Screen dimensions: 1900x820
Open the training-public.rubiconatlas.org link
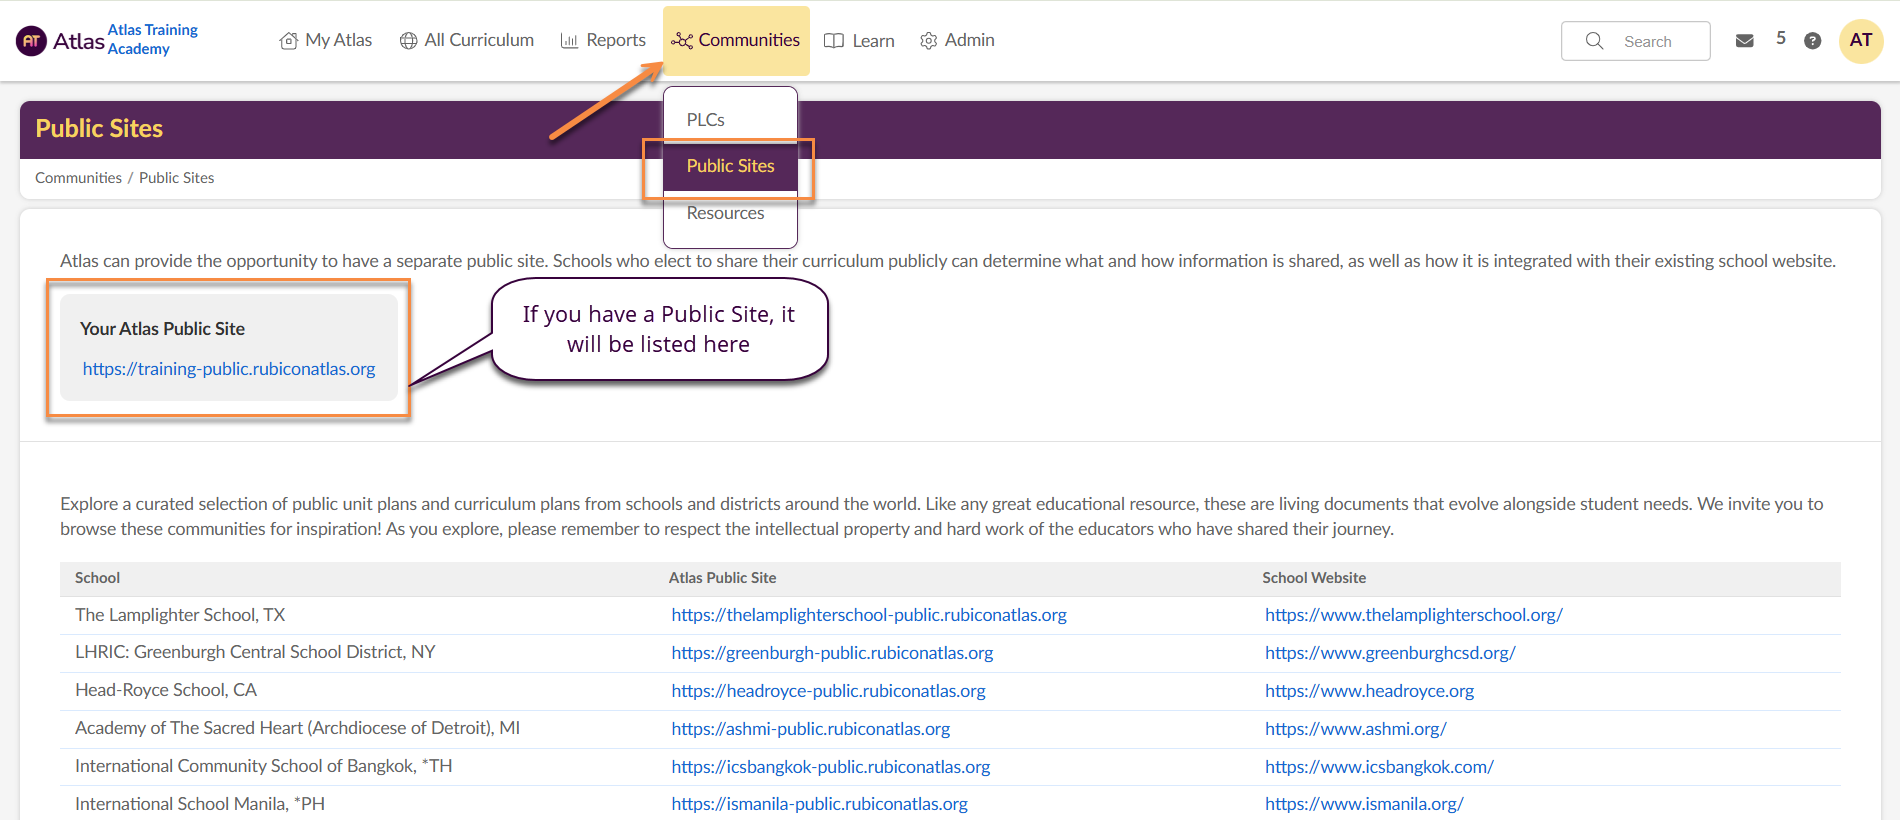tap(229, 369)
